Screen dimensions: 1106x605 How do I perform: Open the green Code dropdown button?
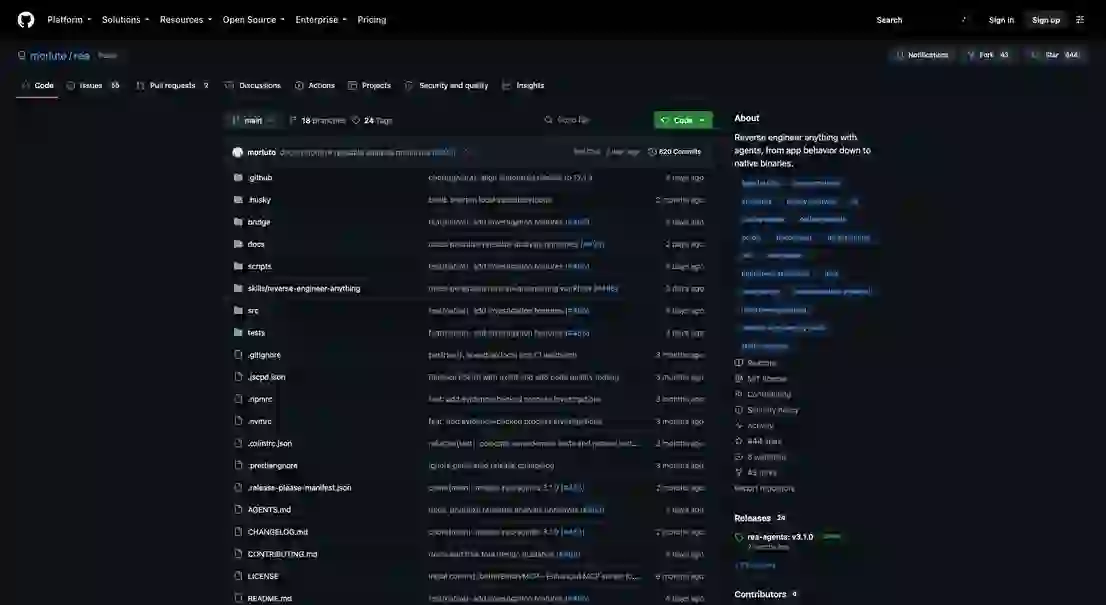pyautogui.click(x=683, y=120)
